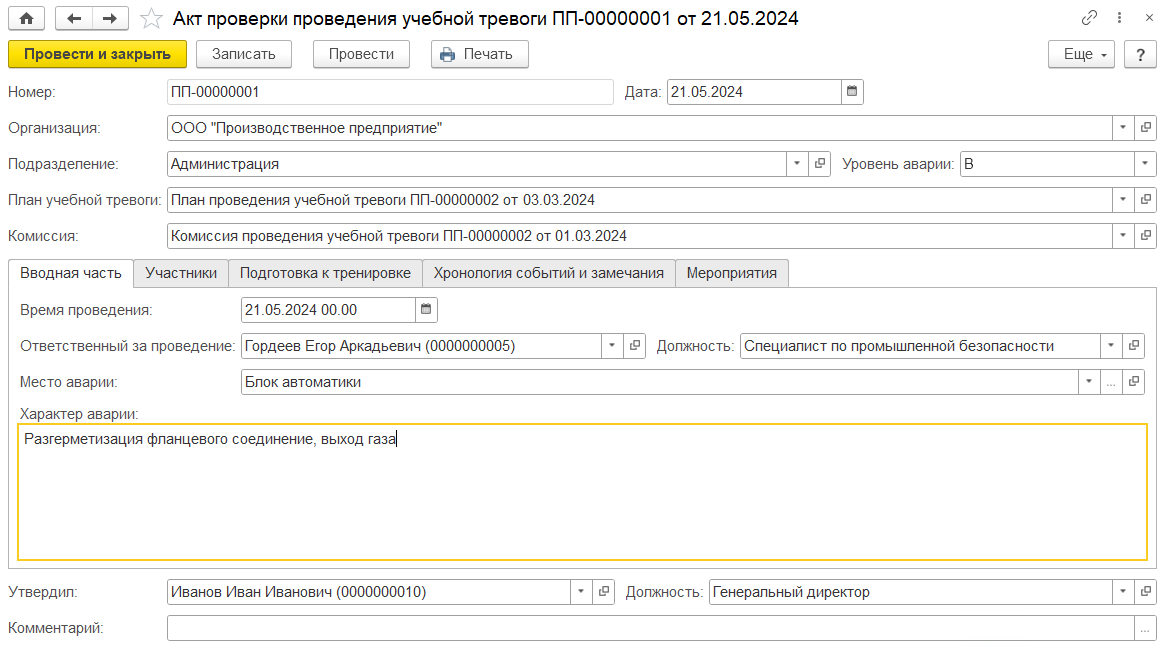
Task: Go back with the left arrow
Action: (x=74, y=19)
